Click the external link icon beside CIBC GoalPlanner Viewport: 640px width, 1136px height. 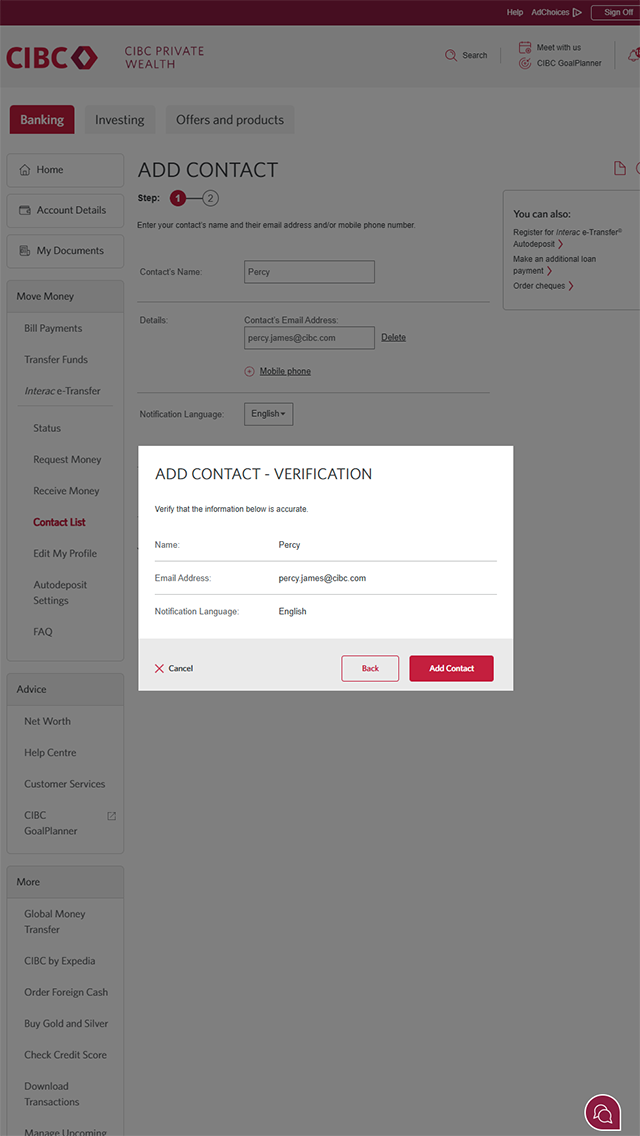[112, 816]
